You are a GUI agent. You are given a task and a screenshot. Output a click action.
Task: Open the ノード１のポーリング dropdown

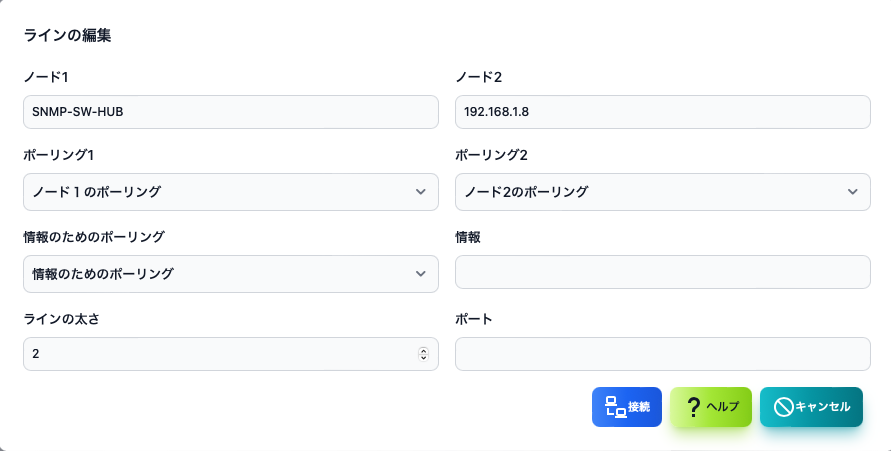click(231, 192)
